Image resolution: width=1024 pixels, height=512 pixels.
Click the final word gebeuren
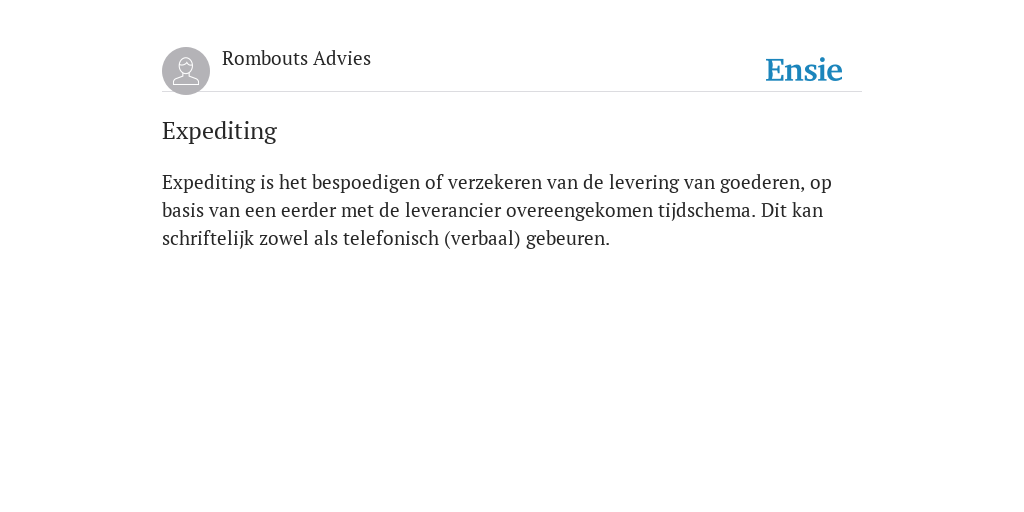tap(568, 239)
